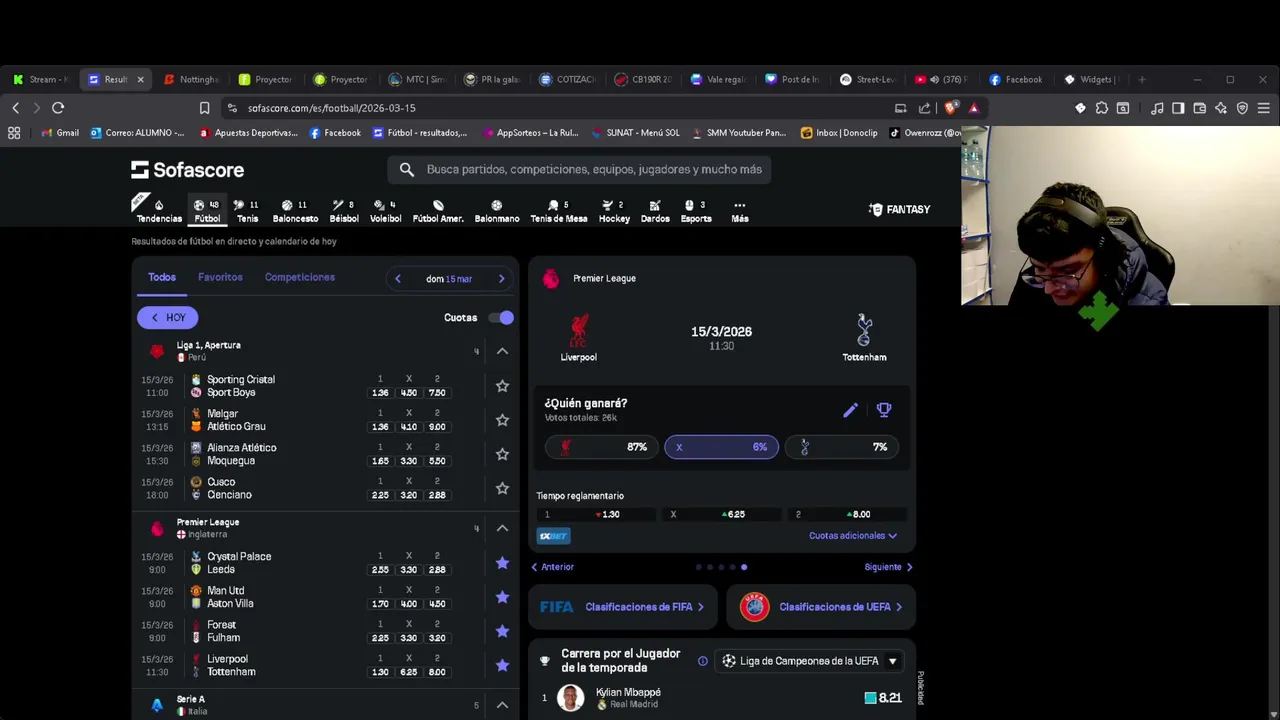Screen dimensions: 1280x720
Task: Select the Dardos sport icon
Action: click(x=655, y=211)
